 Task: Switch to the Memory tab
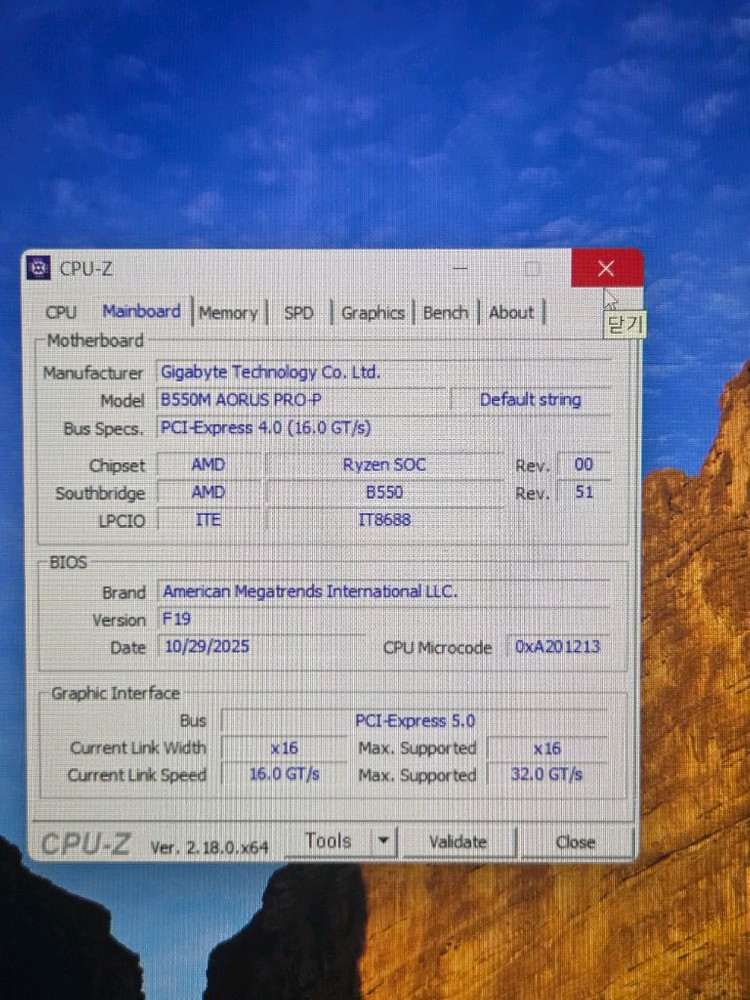pyautogui.click(x=228, y=313)
